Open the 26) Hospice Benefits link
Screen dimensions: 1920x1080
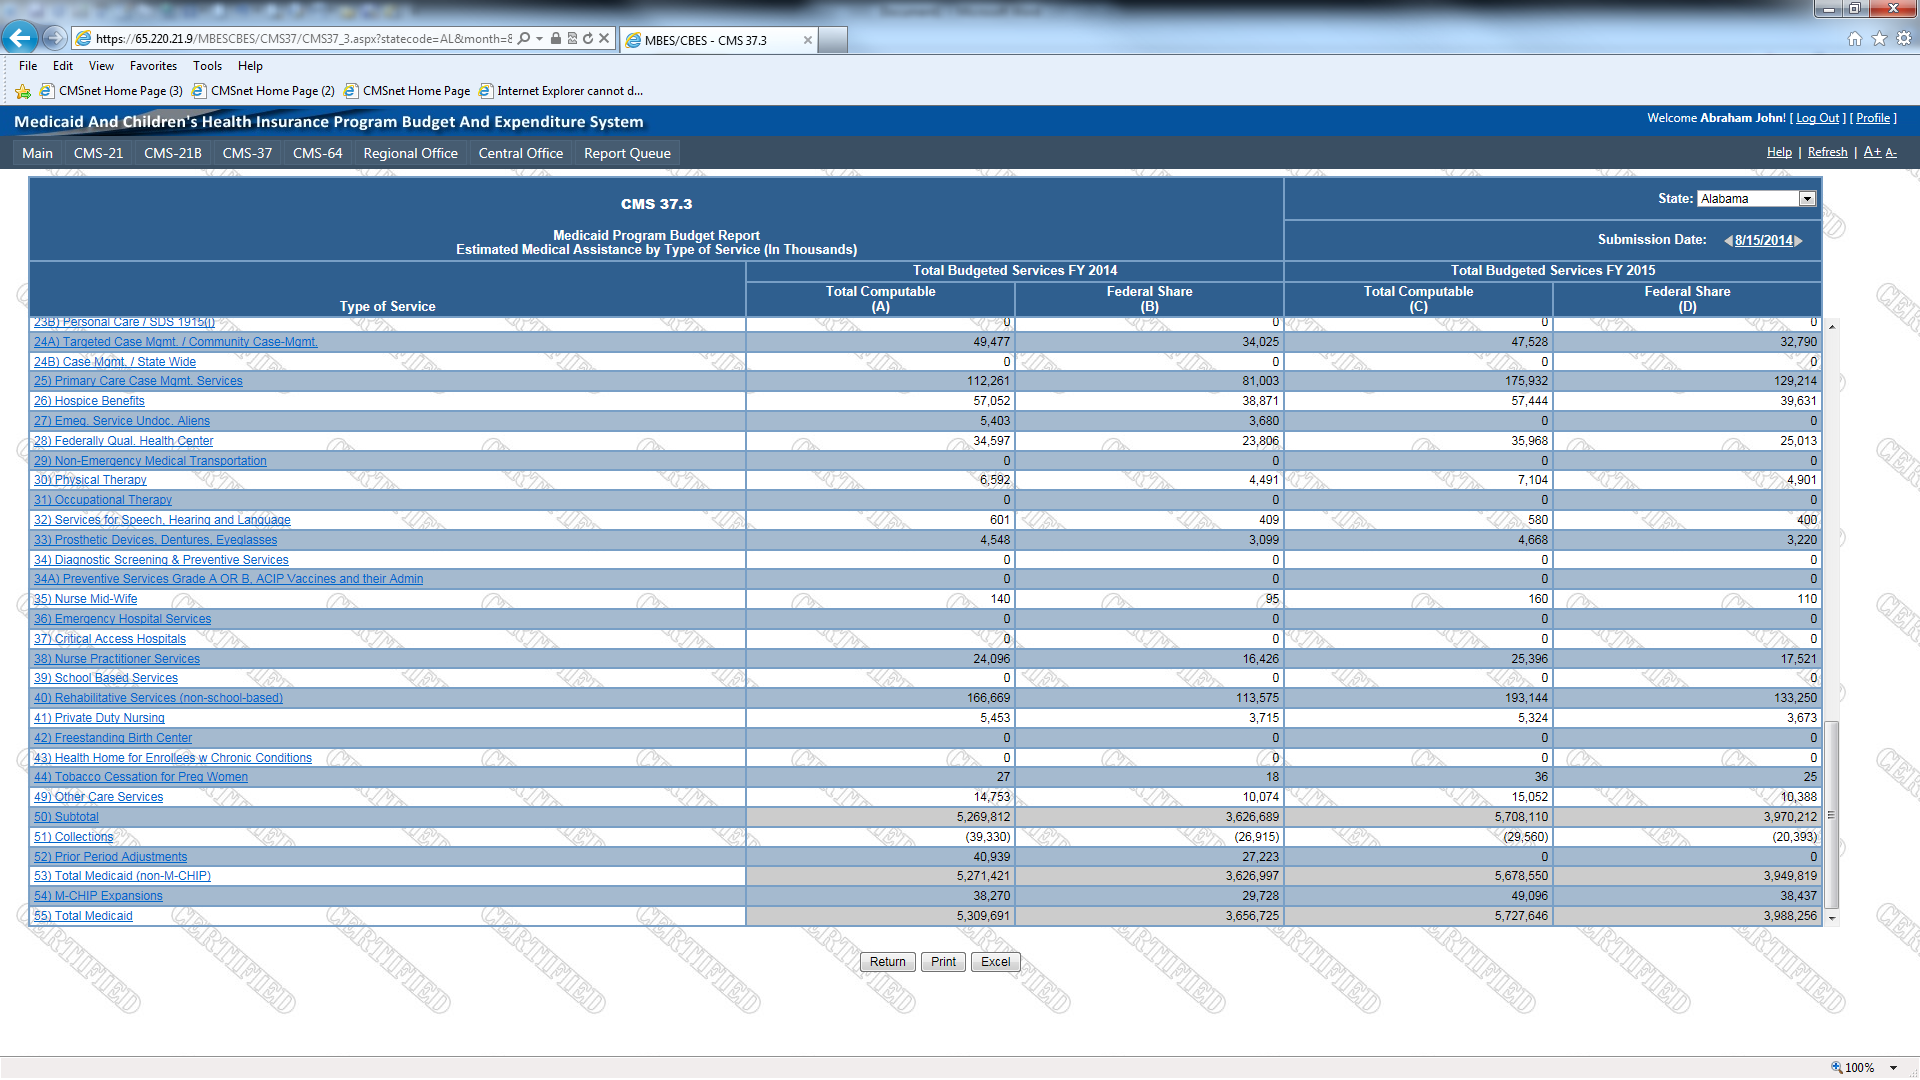point(89,401)
